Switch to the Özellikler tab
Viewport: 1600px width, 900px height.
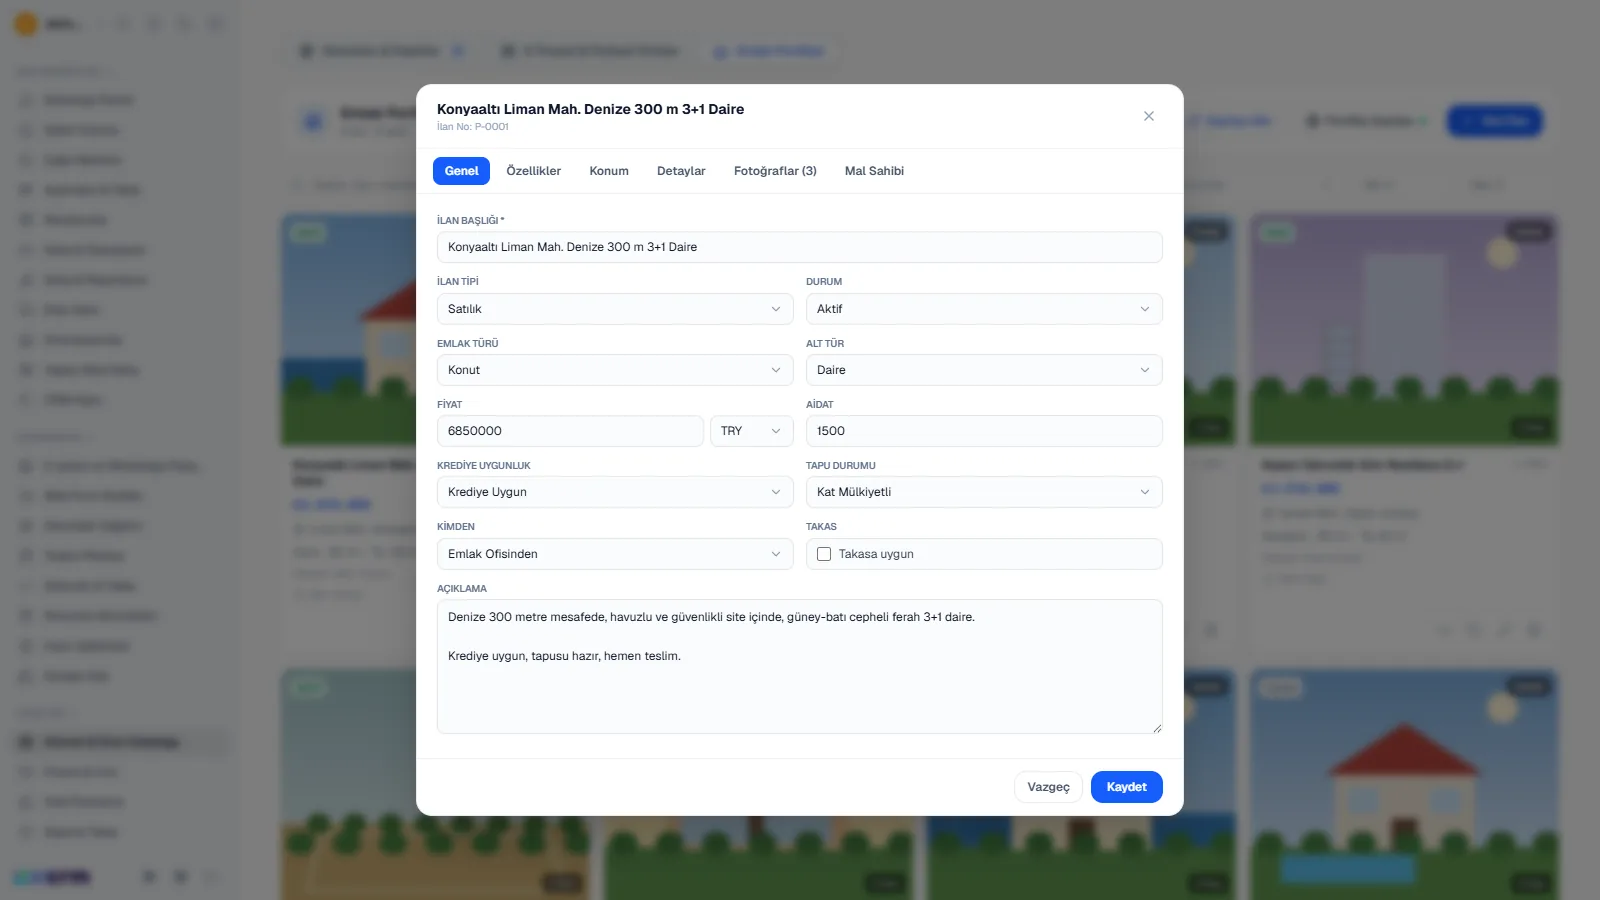point(534,171)
